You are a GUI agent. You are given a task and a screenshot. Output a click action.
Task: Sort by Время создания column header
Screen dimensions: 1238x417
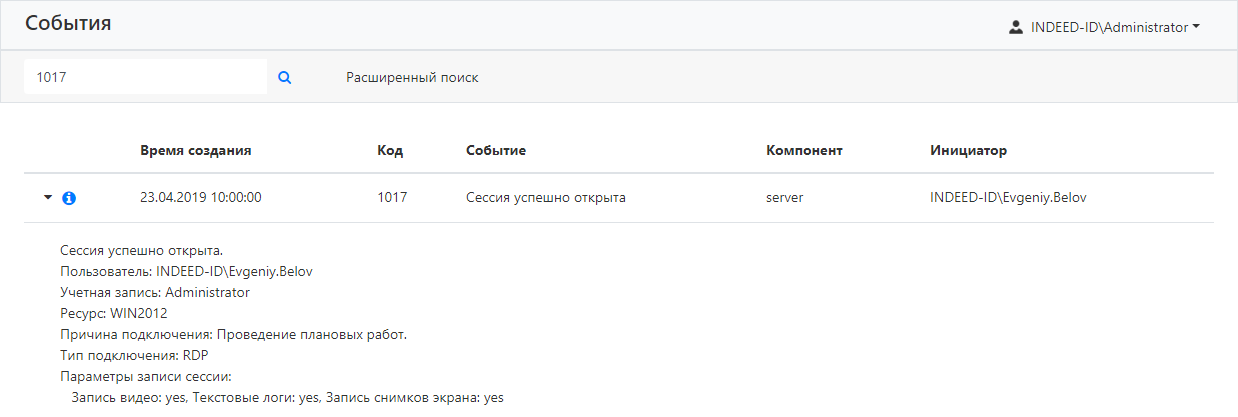coord(195,150)
